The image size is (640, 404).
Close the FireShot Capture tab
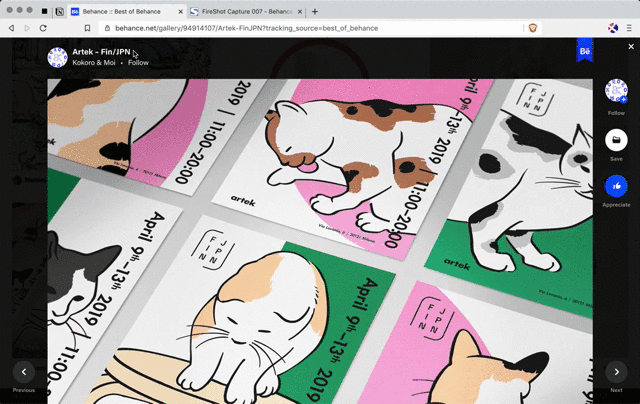[x=300, y=12]
